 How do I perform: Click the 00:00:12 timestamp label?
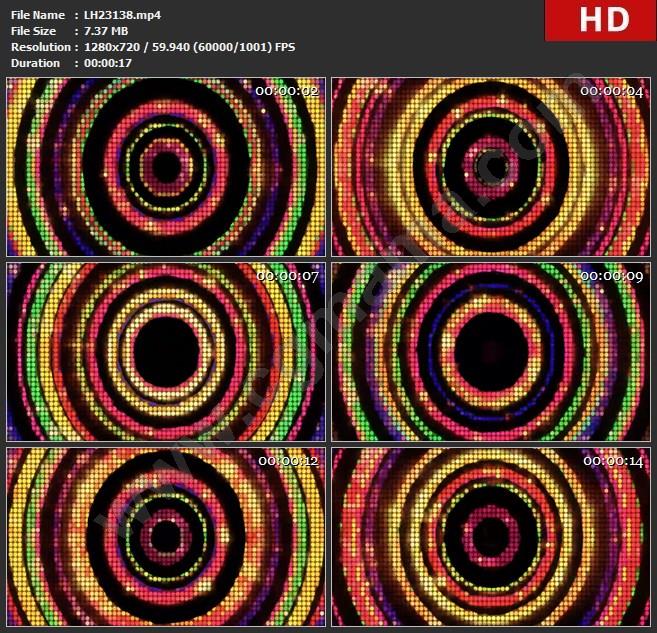point(289,461)
